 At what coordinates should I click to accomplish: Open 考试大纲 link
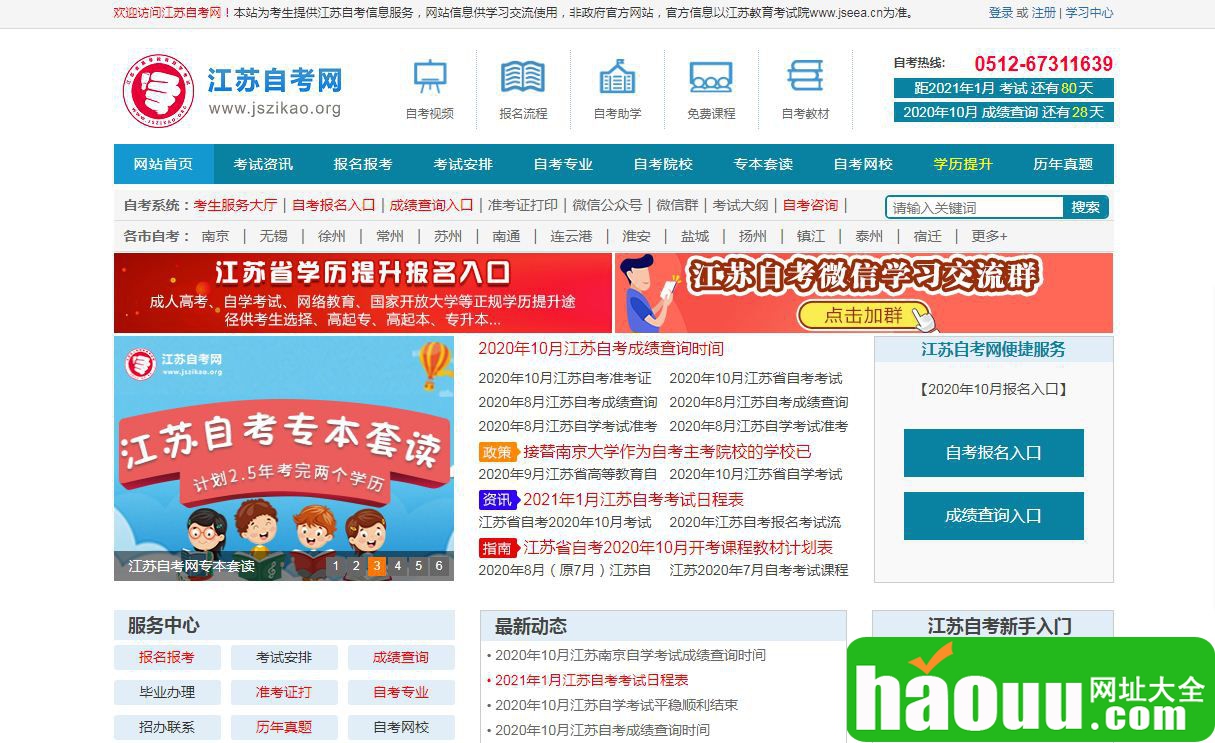pyautogui.click(x=740, y=205)
